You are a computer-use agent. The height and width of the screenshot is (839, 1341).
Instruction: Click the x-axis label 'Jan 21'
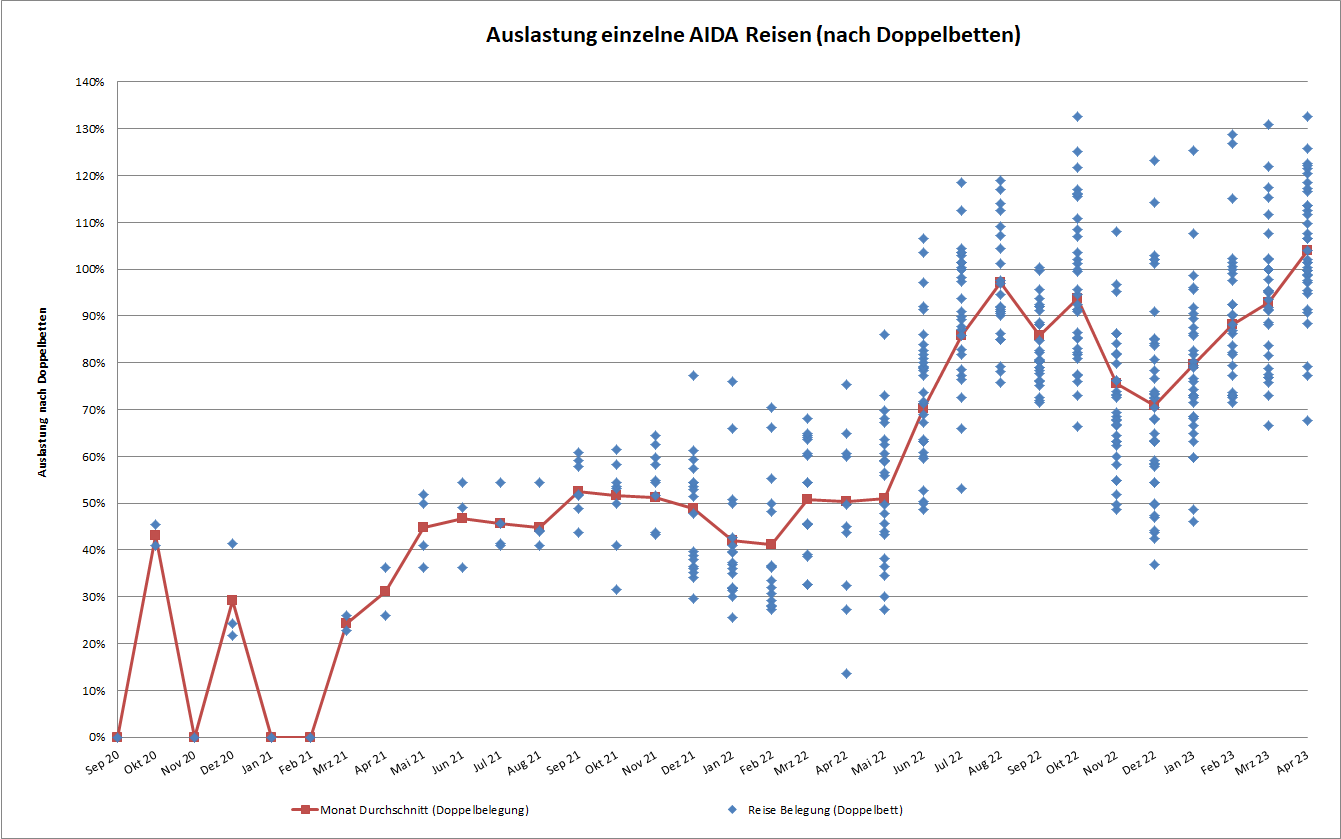pyautogui.click(x=256, y=761)
